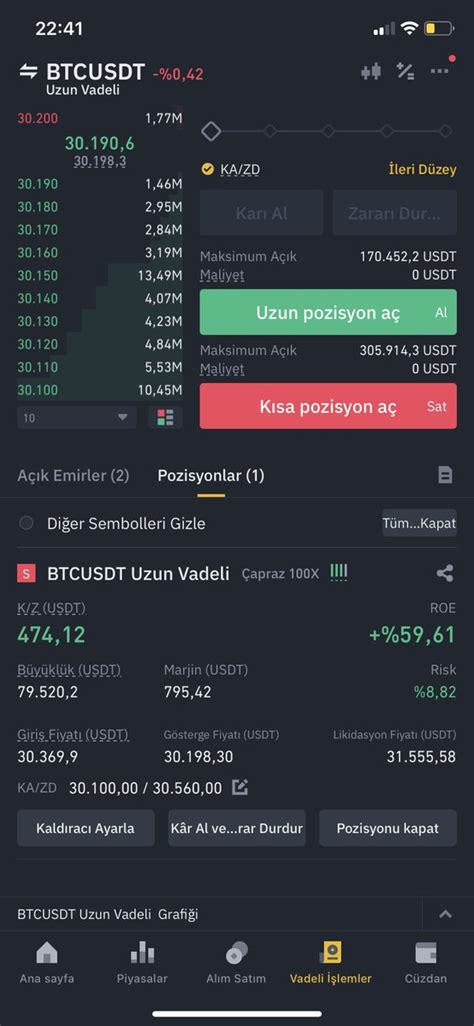The image size is (474, 1026).
Task: Open the order book depth dropdown showing 10
Action: [77, 417]
